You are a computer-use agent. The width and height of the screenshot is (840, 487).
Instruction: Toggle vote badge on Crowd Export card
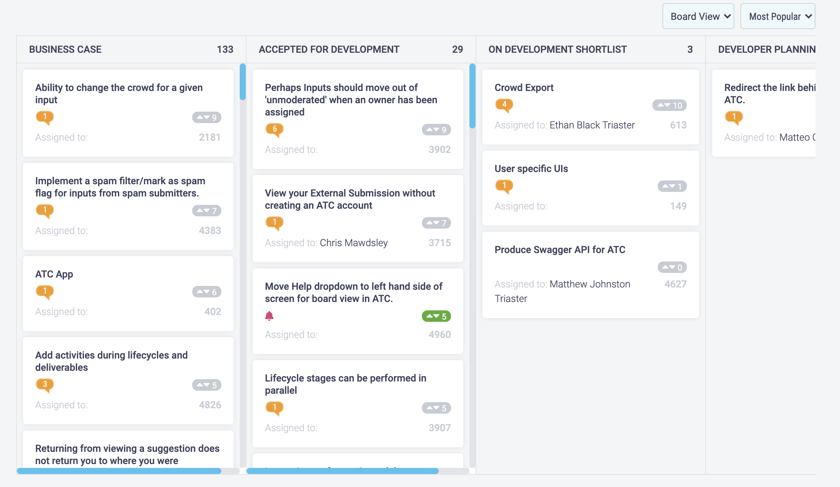(x=669, y=105)
